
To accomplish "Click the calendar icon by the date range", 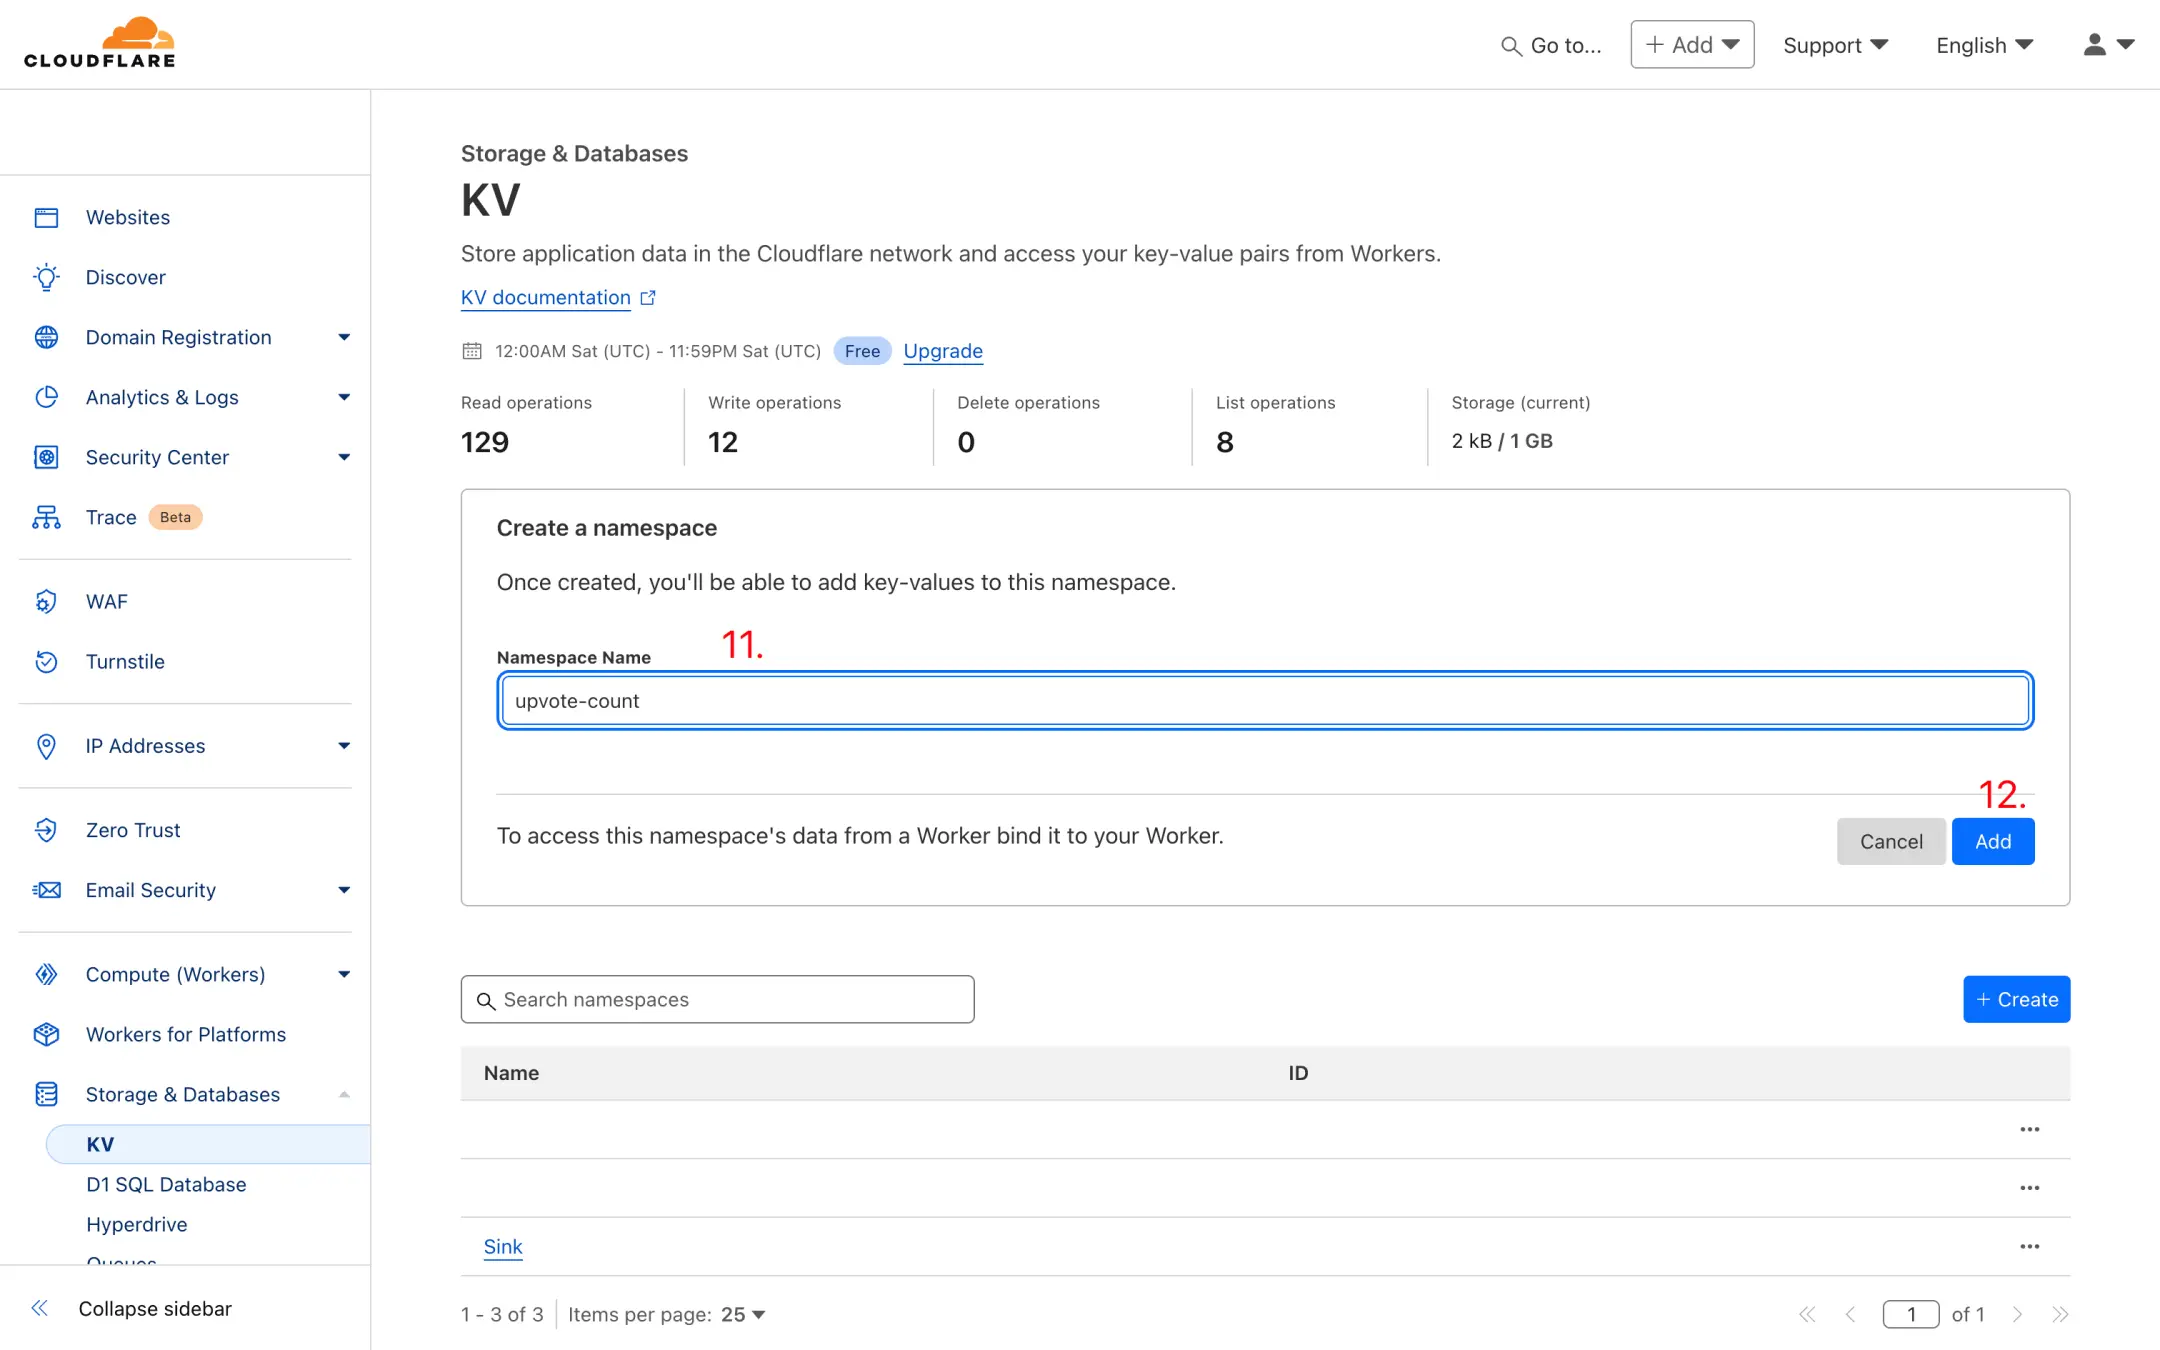I will click(472, 351).
